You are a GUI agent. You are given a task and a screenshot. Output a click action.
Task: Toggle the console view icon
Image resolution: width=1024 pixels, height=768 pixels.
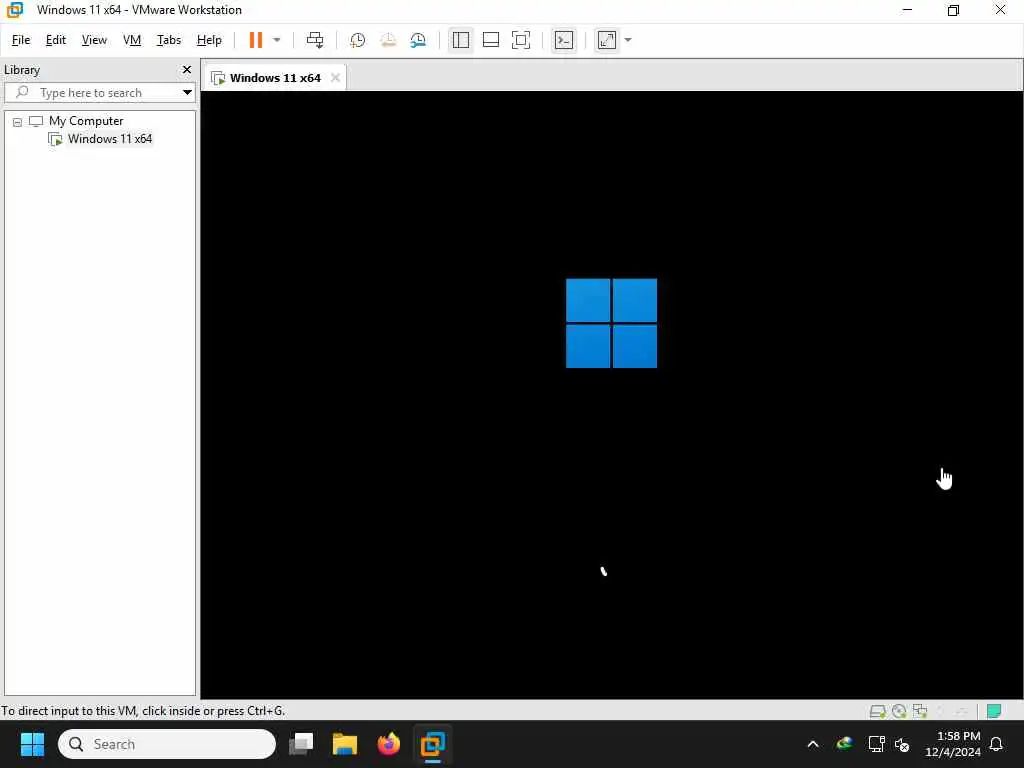[564, 40]
